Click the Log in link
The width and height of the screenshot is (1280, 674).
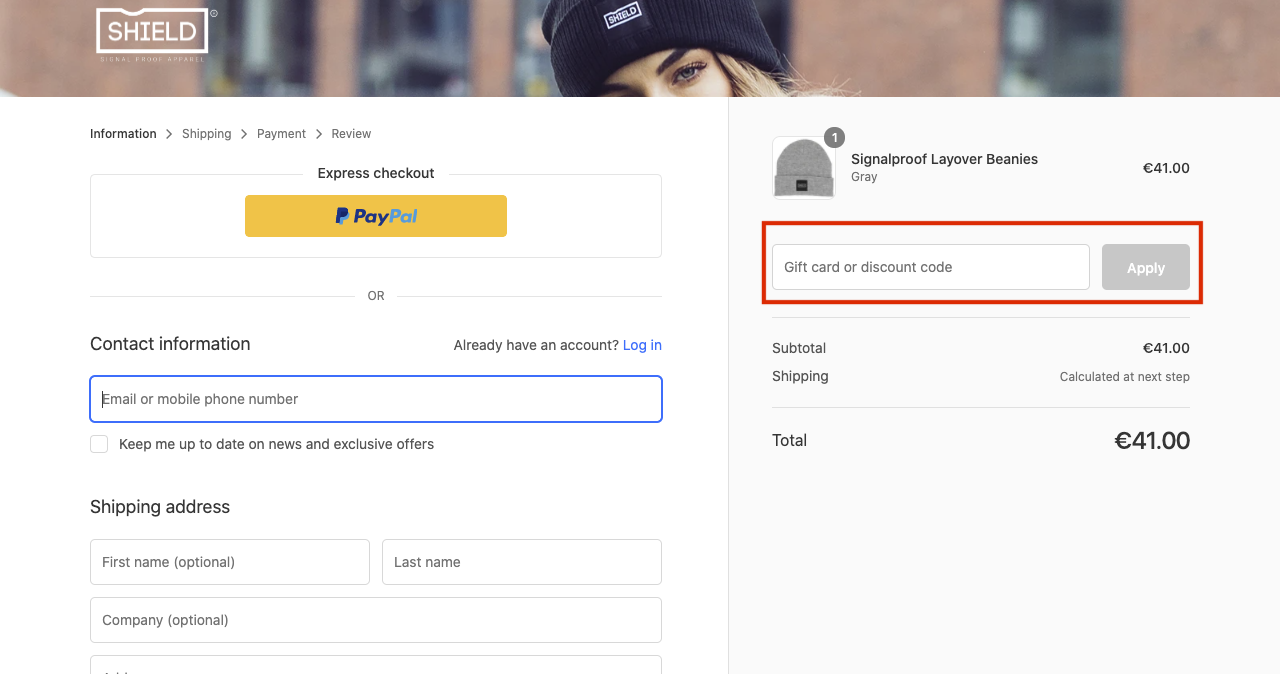(x=642, y=345)
